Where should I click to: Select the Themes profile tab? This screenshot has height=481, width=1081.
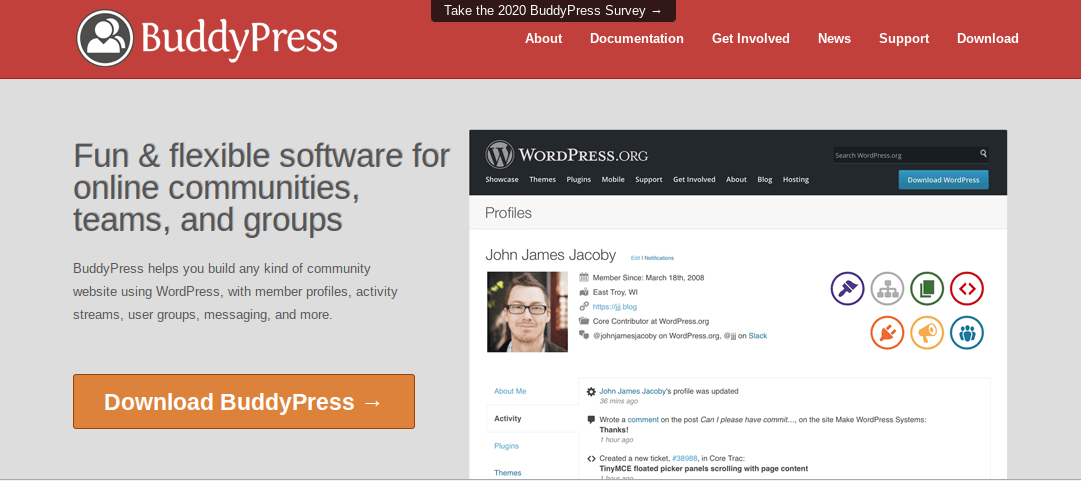(x=507, y=473)
